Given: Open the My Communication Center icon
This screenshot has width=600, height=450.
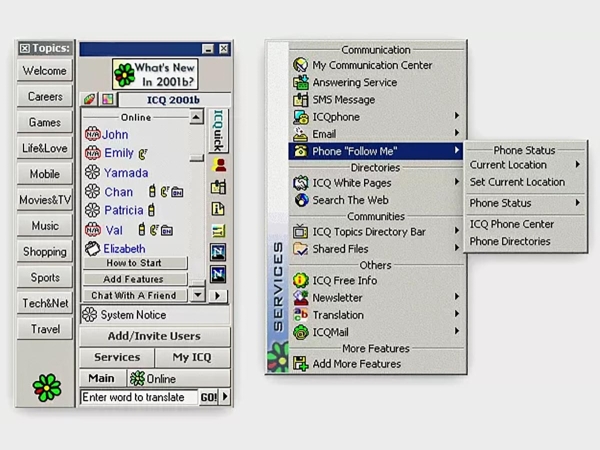Looking at the screenshot, I should click(300, 65).
